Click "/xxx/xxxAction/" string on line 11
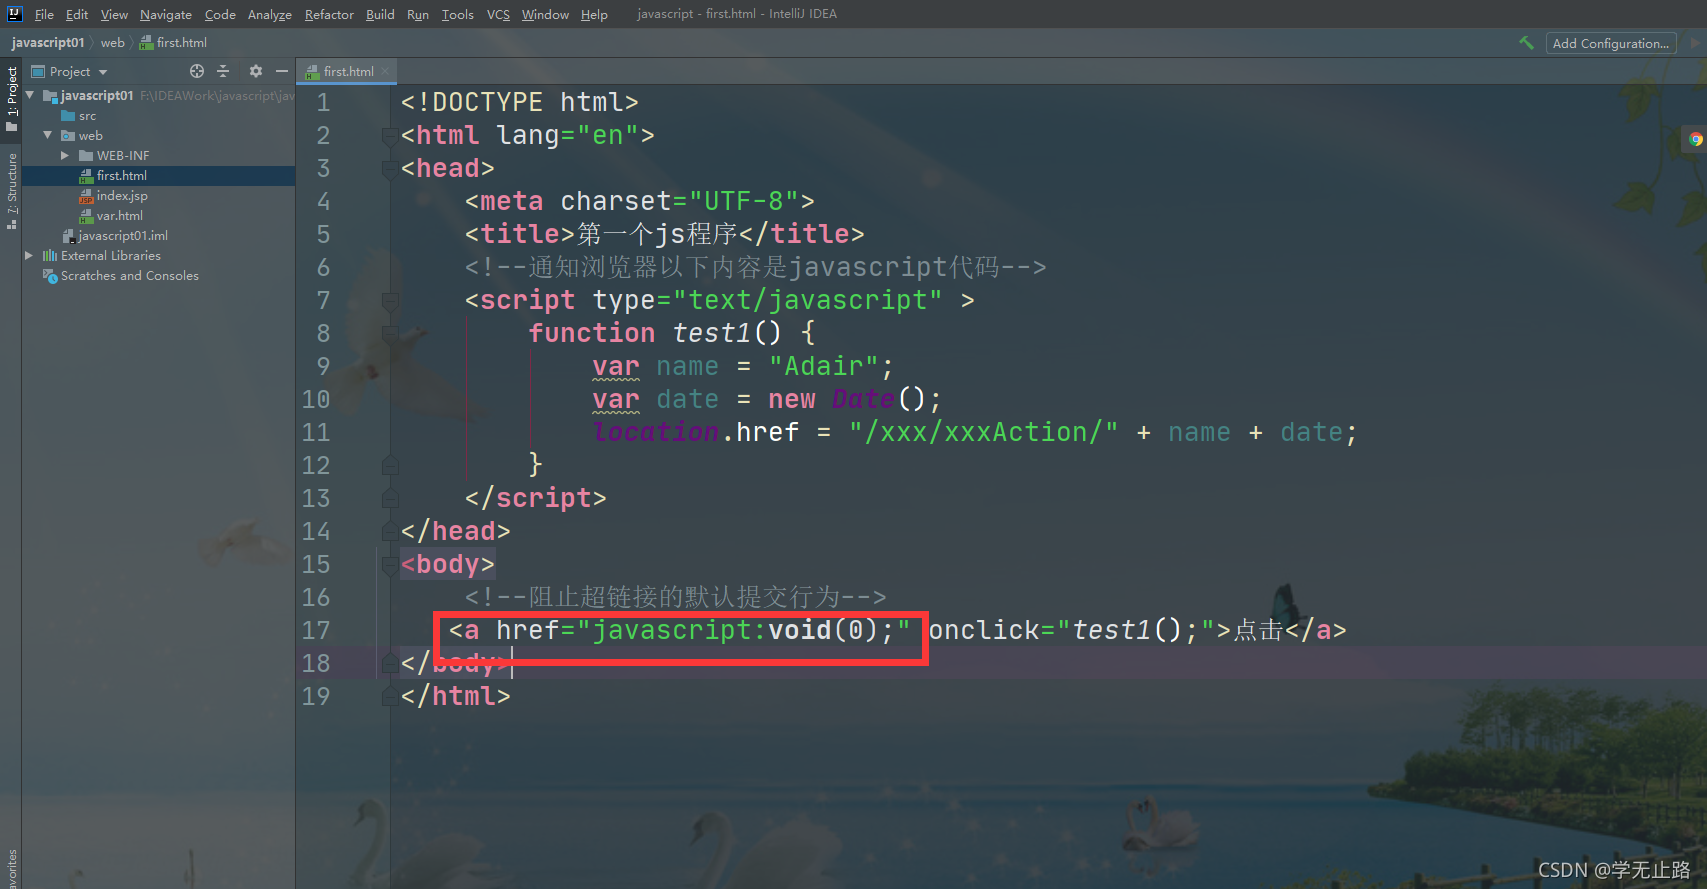Image resolution: width=1707 pixels, height=889 pixels. point(983,432)
